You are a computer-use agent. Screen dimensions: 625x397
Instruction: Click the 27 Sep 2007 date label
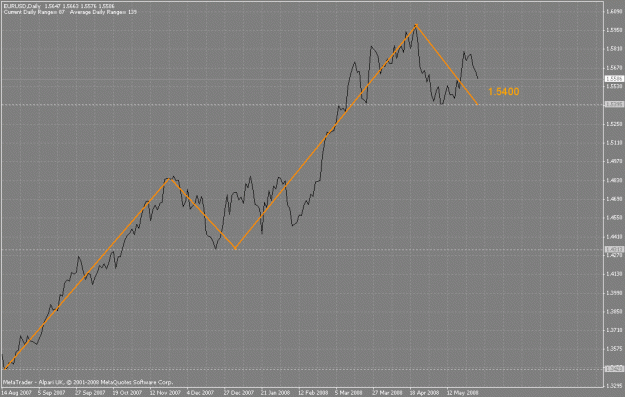90,393
